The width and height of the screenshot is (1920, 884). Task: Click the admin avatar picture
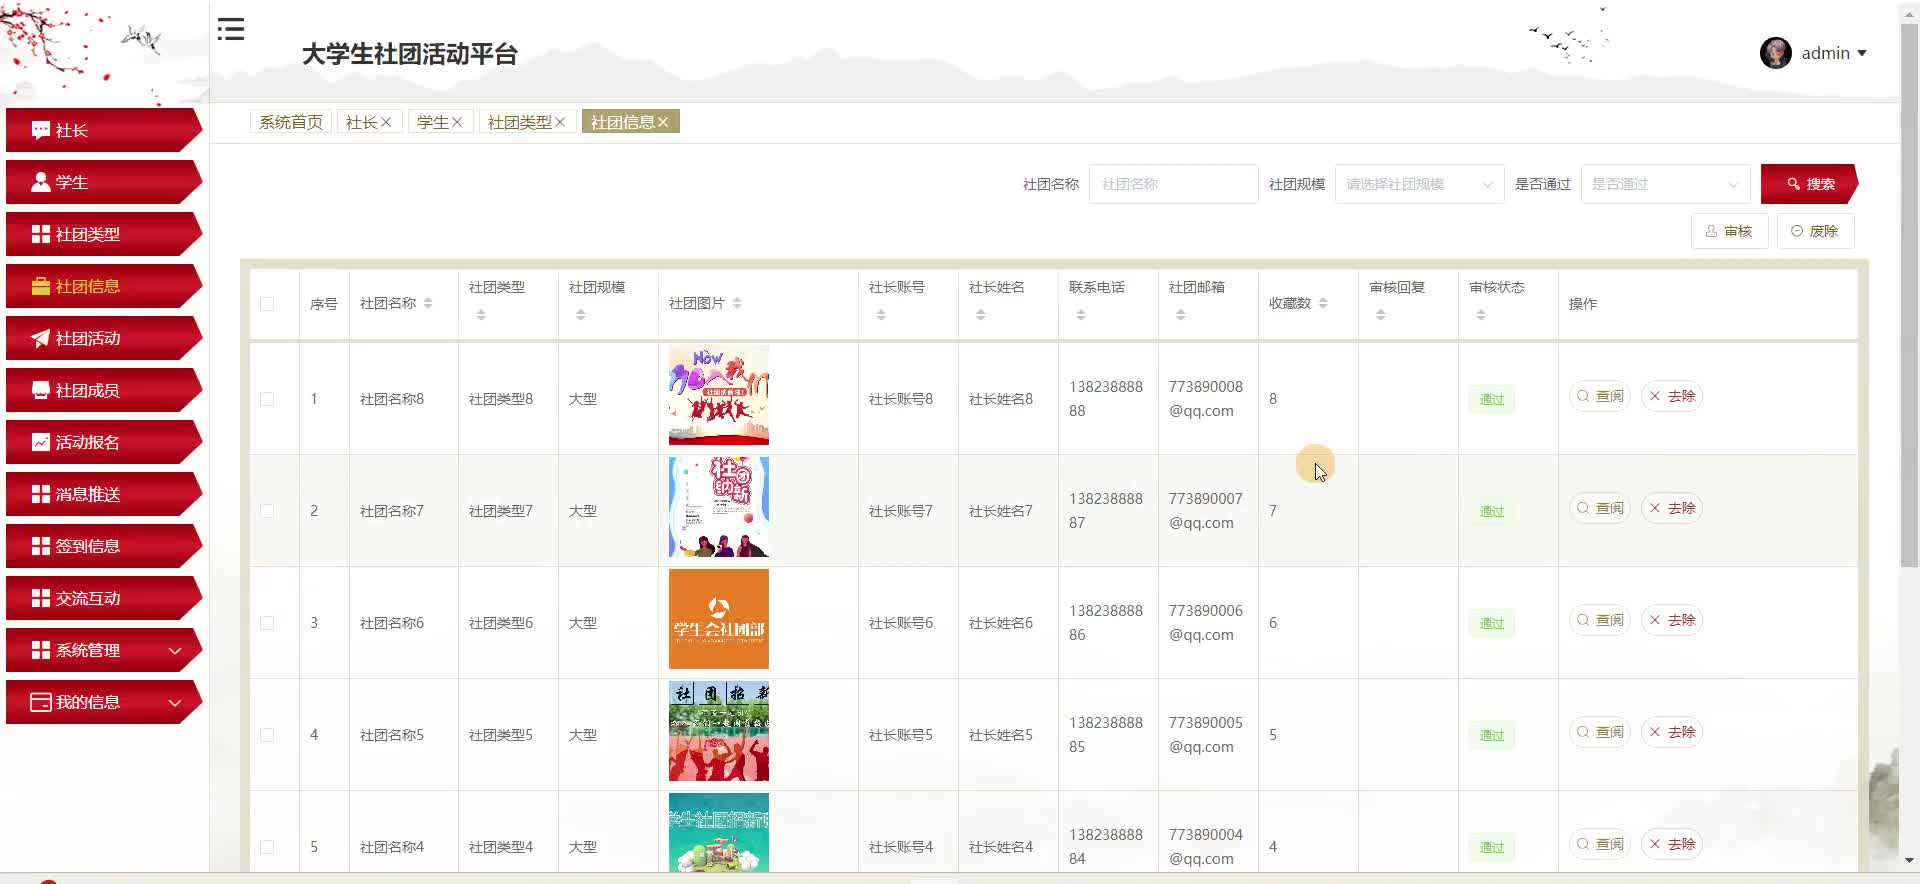coord(1775,53)
